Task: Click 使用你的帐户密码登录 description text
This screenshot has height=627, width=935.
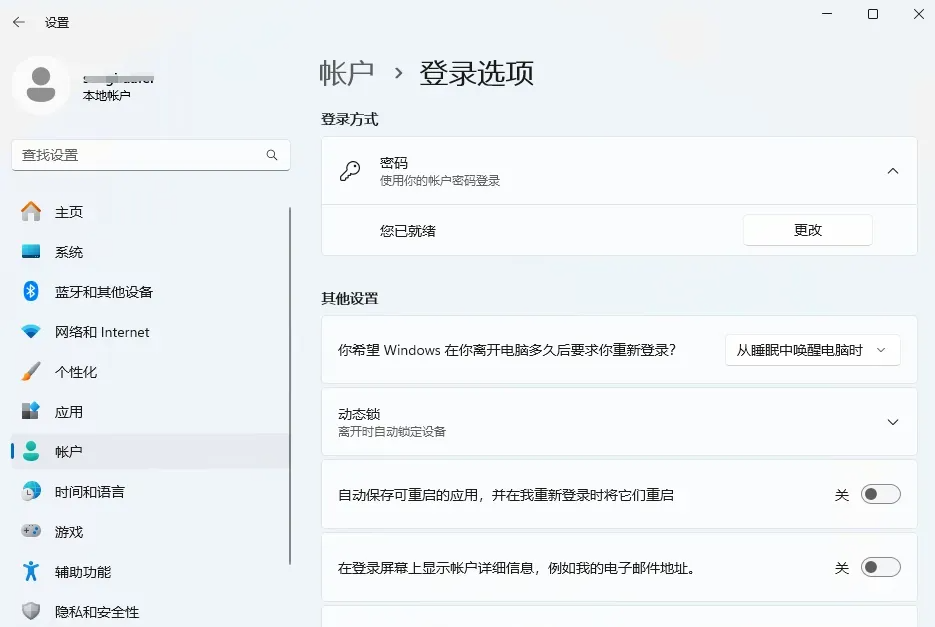Action: click(440, 181)
